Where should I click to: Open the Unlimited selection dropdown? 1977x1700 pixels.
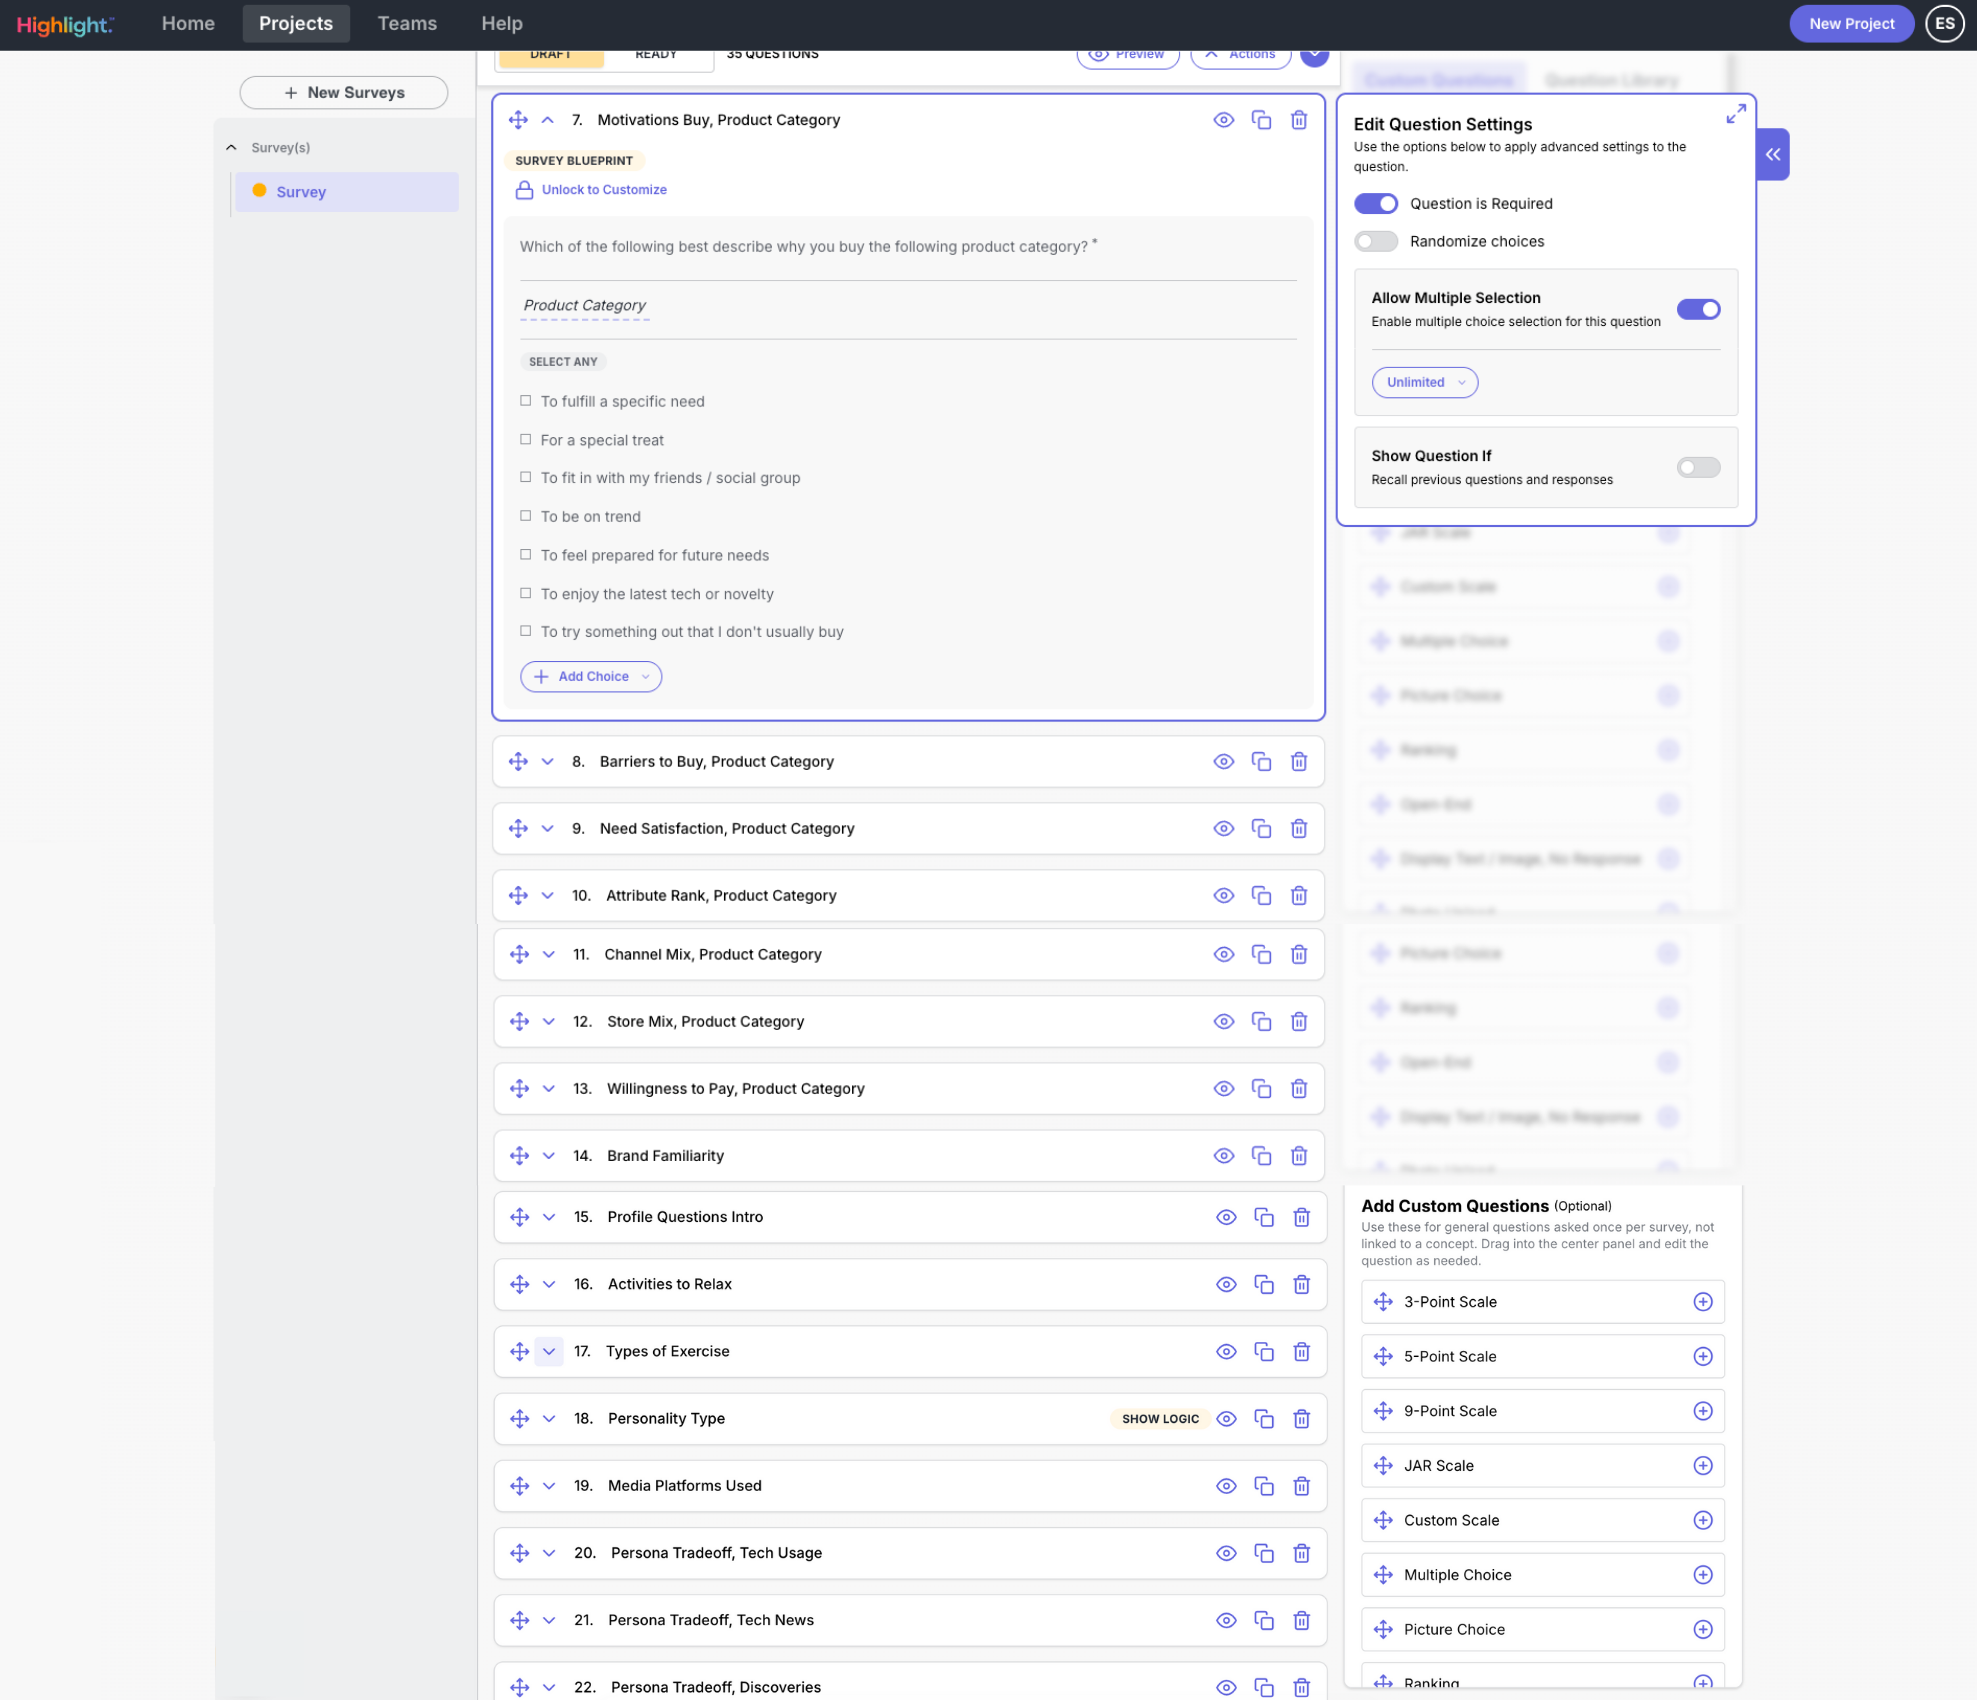coord(1424,382)
